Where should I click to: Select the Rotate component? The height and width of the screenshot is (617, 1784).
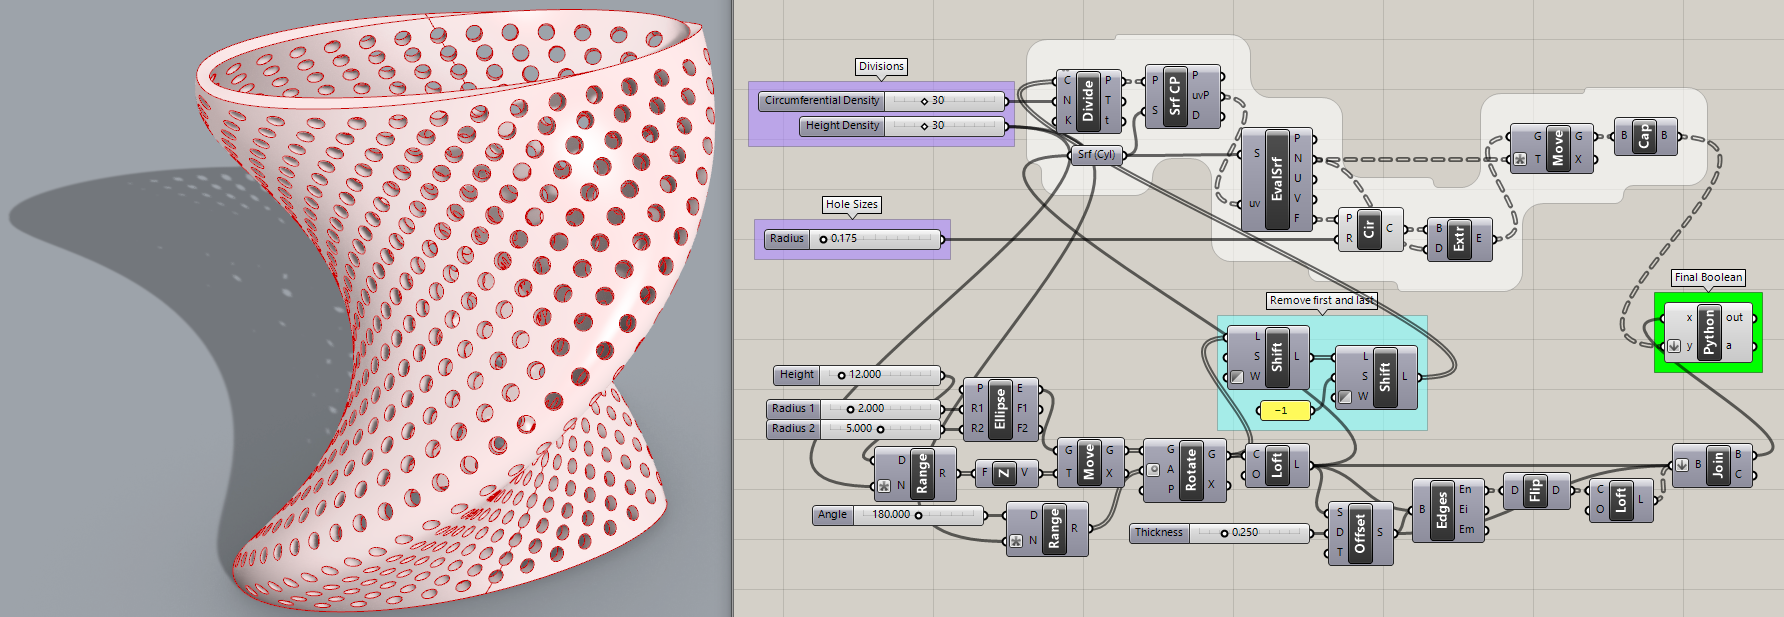point(1190,468)
